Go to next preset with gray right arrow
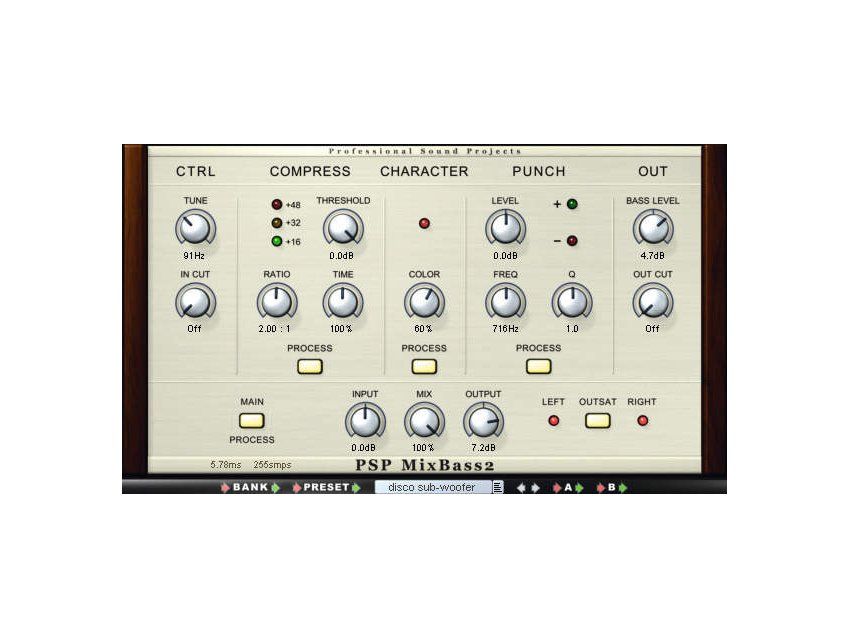The width and height of the screenshot is (850, 638). tap(536, 487)
